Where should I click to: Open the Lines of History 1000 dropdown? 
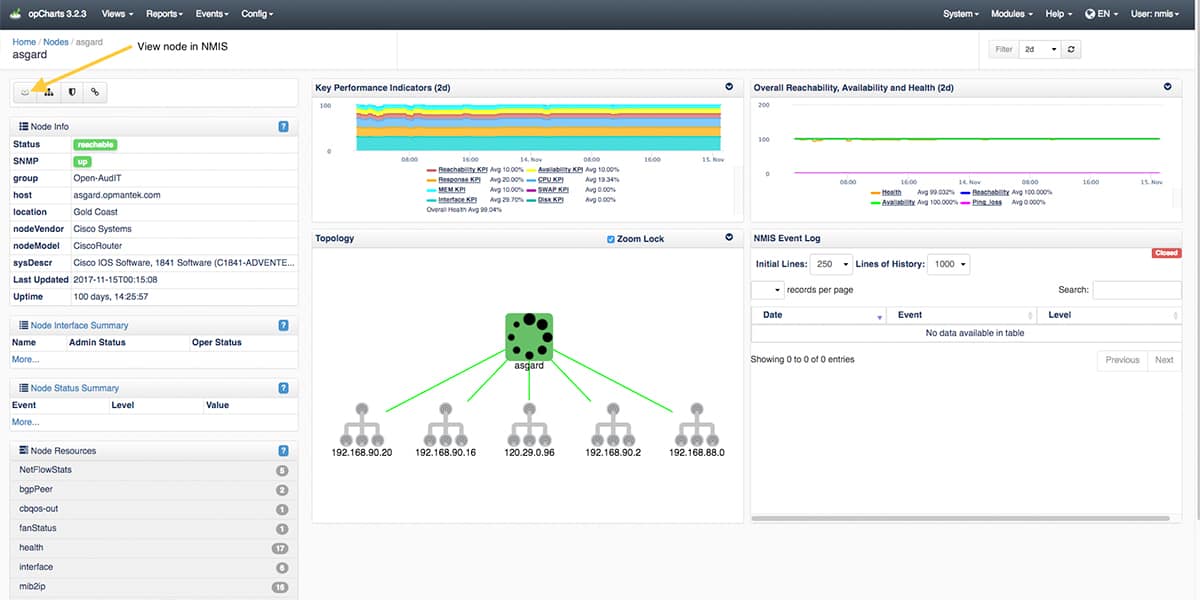(x=949, y=265)
